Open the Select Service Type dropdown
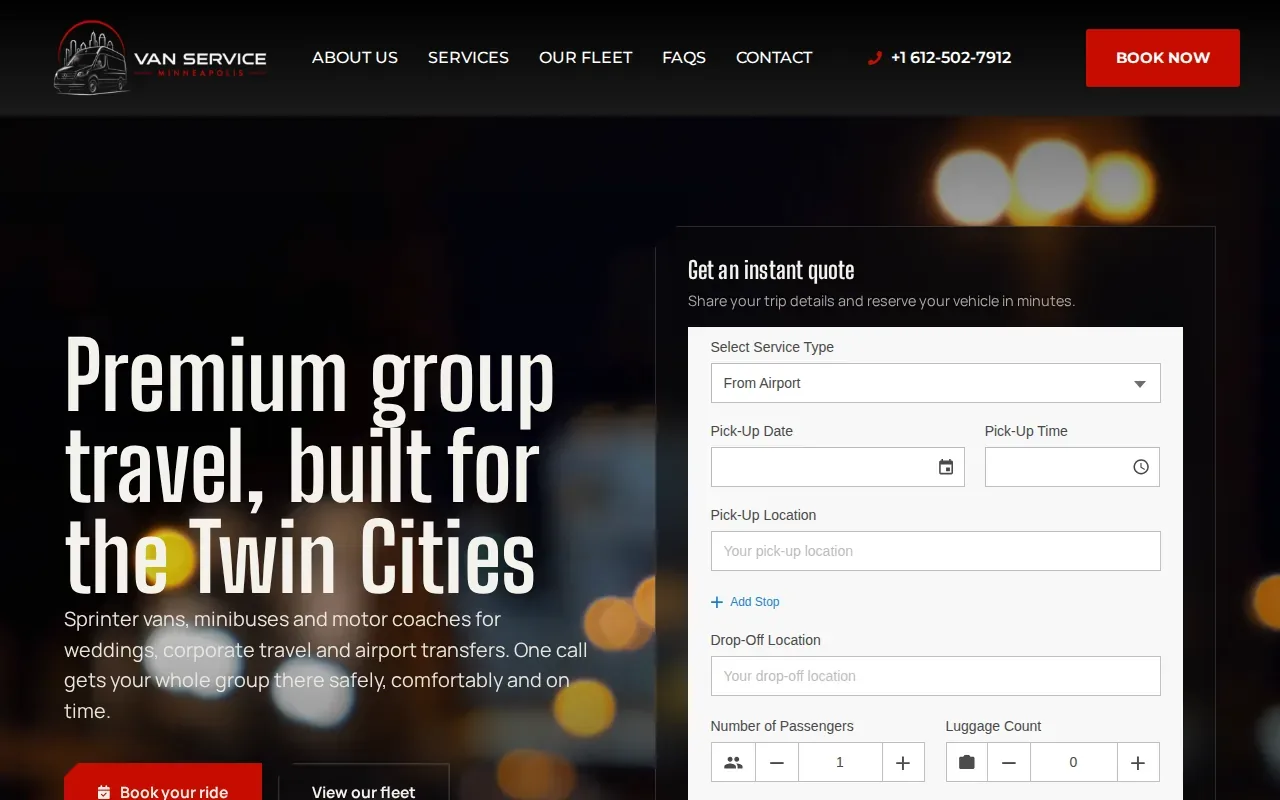The width and height of the screenshot is (1280, 800). 936,383
